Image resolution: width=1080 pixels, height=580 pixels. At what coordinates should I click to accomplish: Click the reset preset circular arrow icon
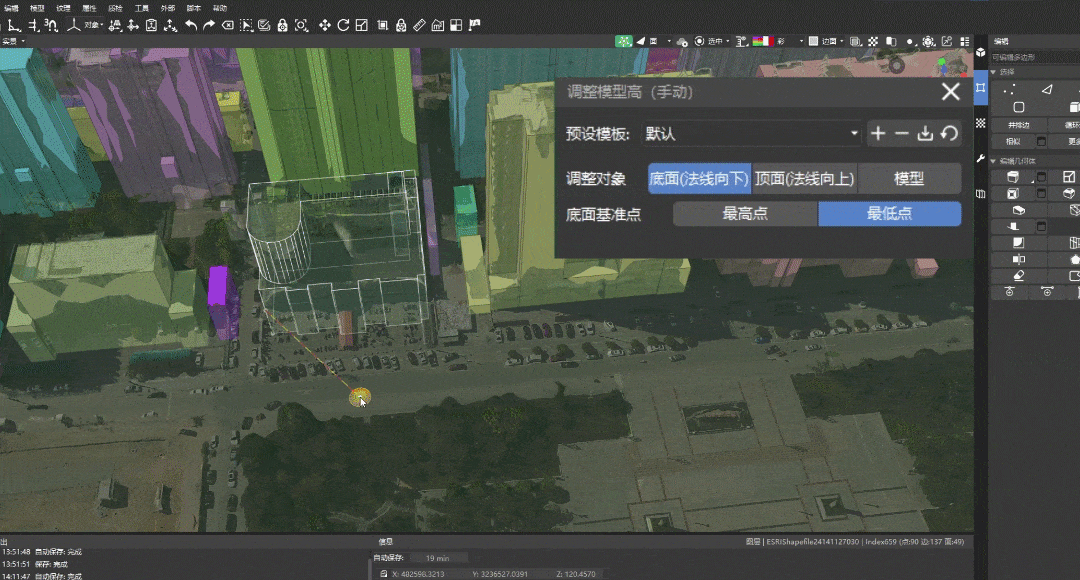tap(949, 133)
